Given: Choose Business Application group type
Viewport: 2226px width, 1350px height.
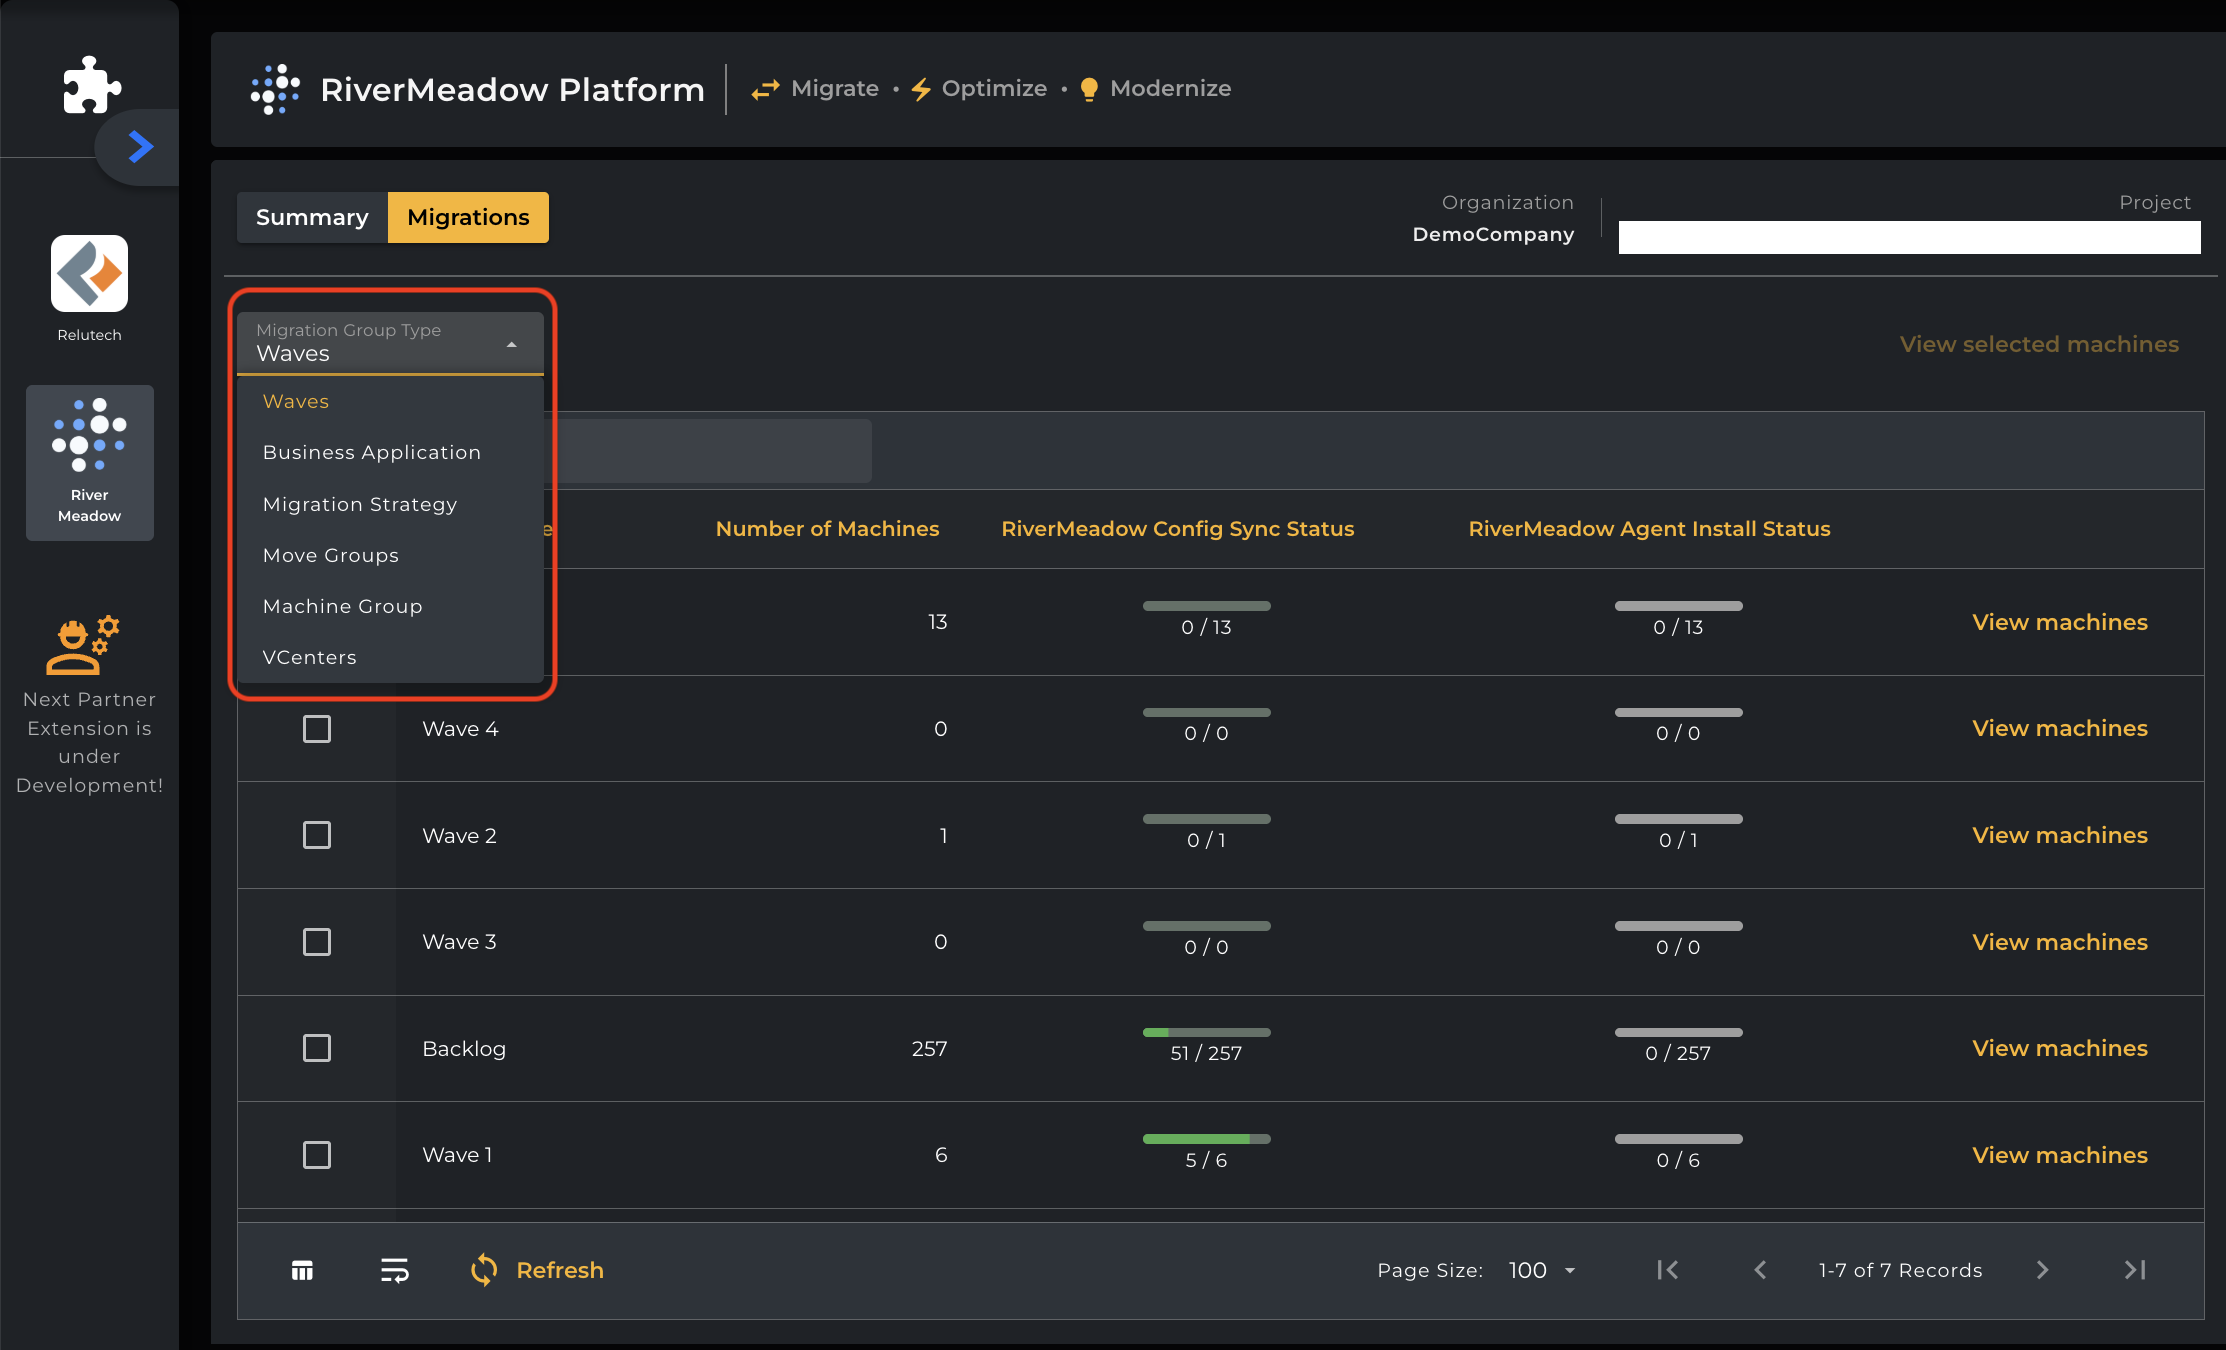Looking at the screenshot, I should [390, 452].
